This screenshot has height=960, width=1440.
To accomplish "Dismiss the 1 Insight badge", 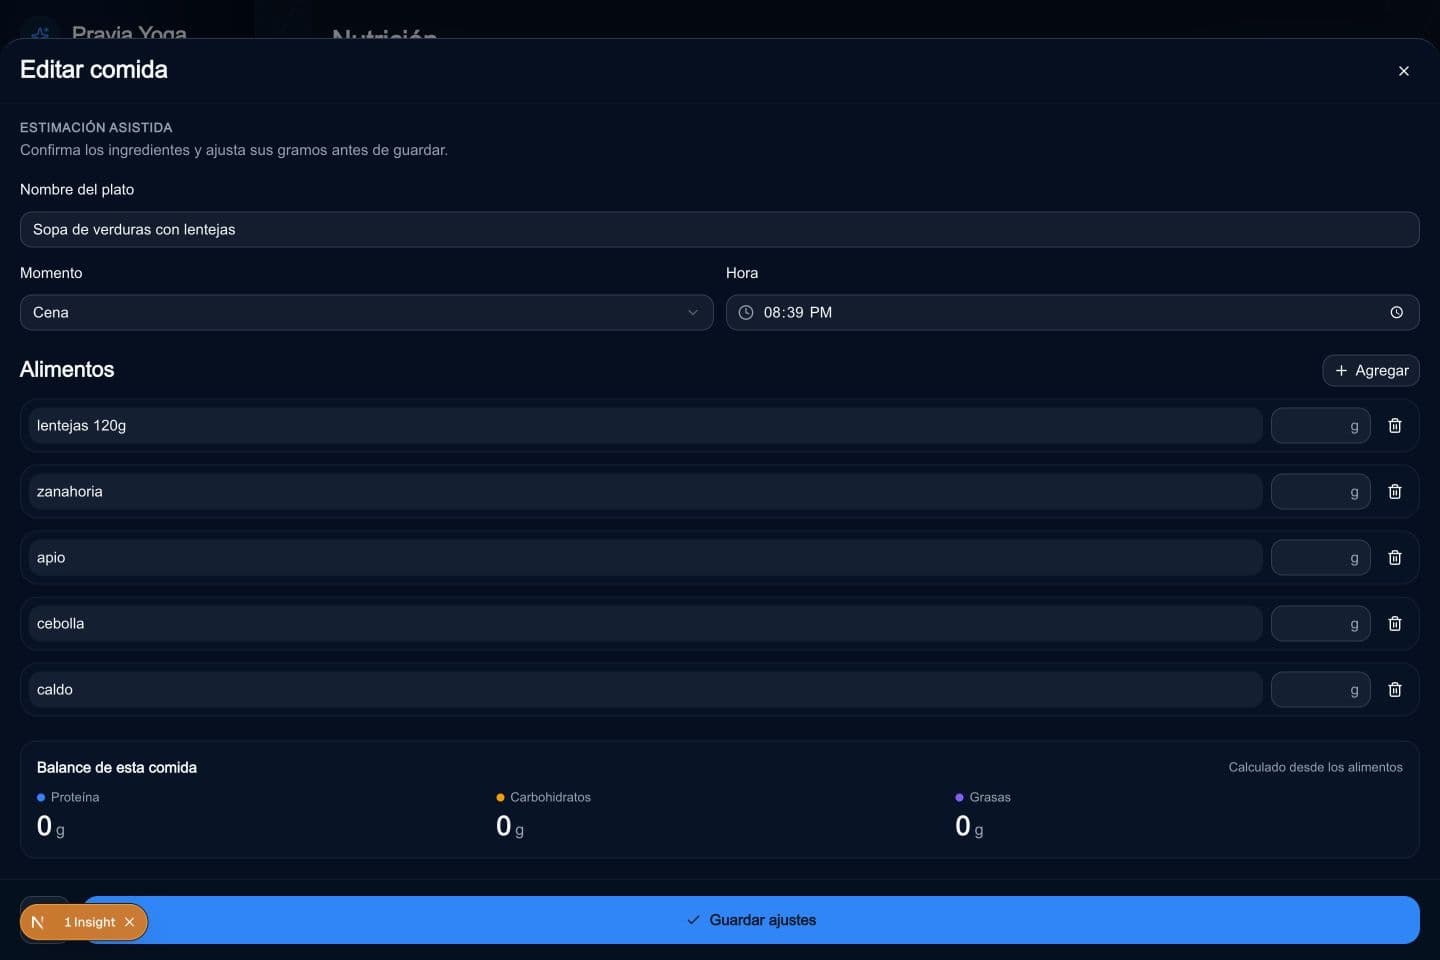I will coord(129,922).
